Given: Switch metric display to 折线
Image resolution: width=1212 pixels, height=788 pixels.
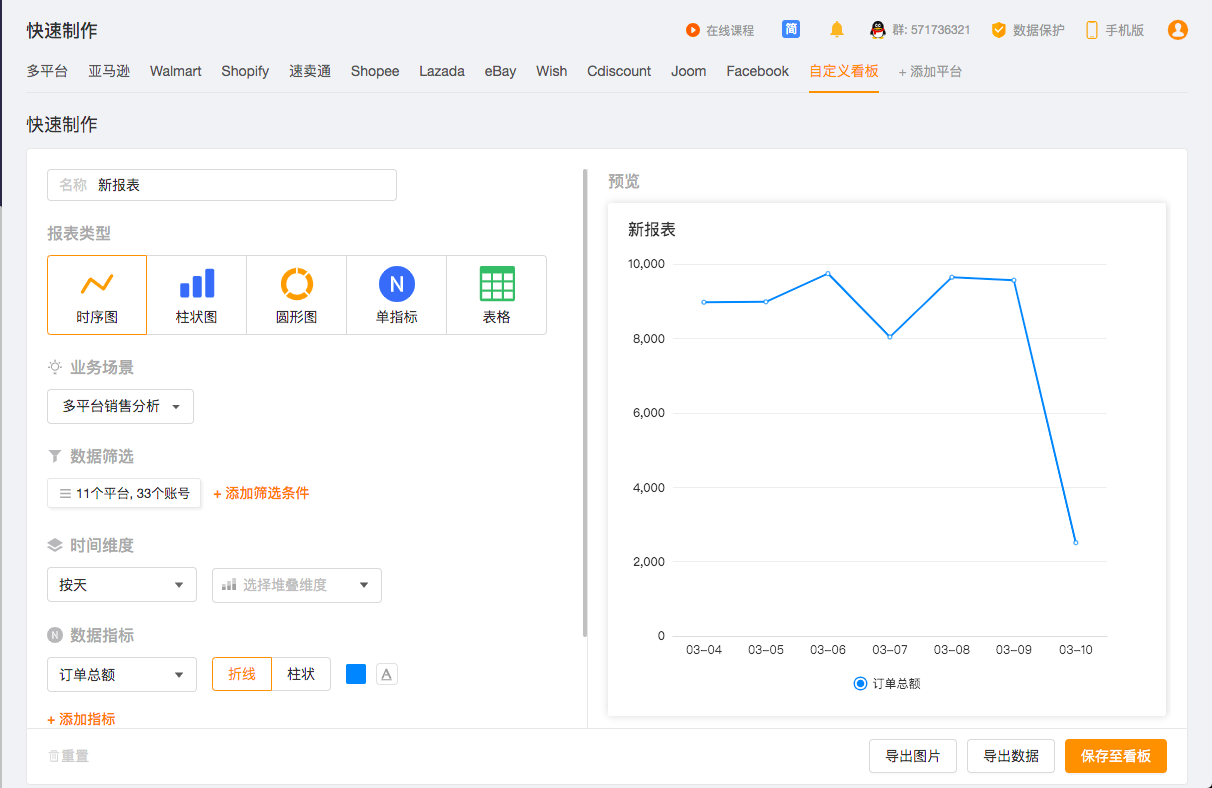Looking at the screenshot, I should (x=242, y=674).
